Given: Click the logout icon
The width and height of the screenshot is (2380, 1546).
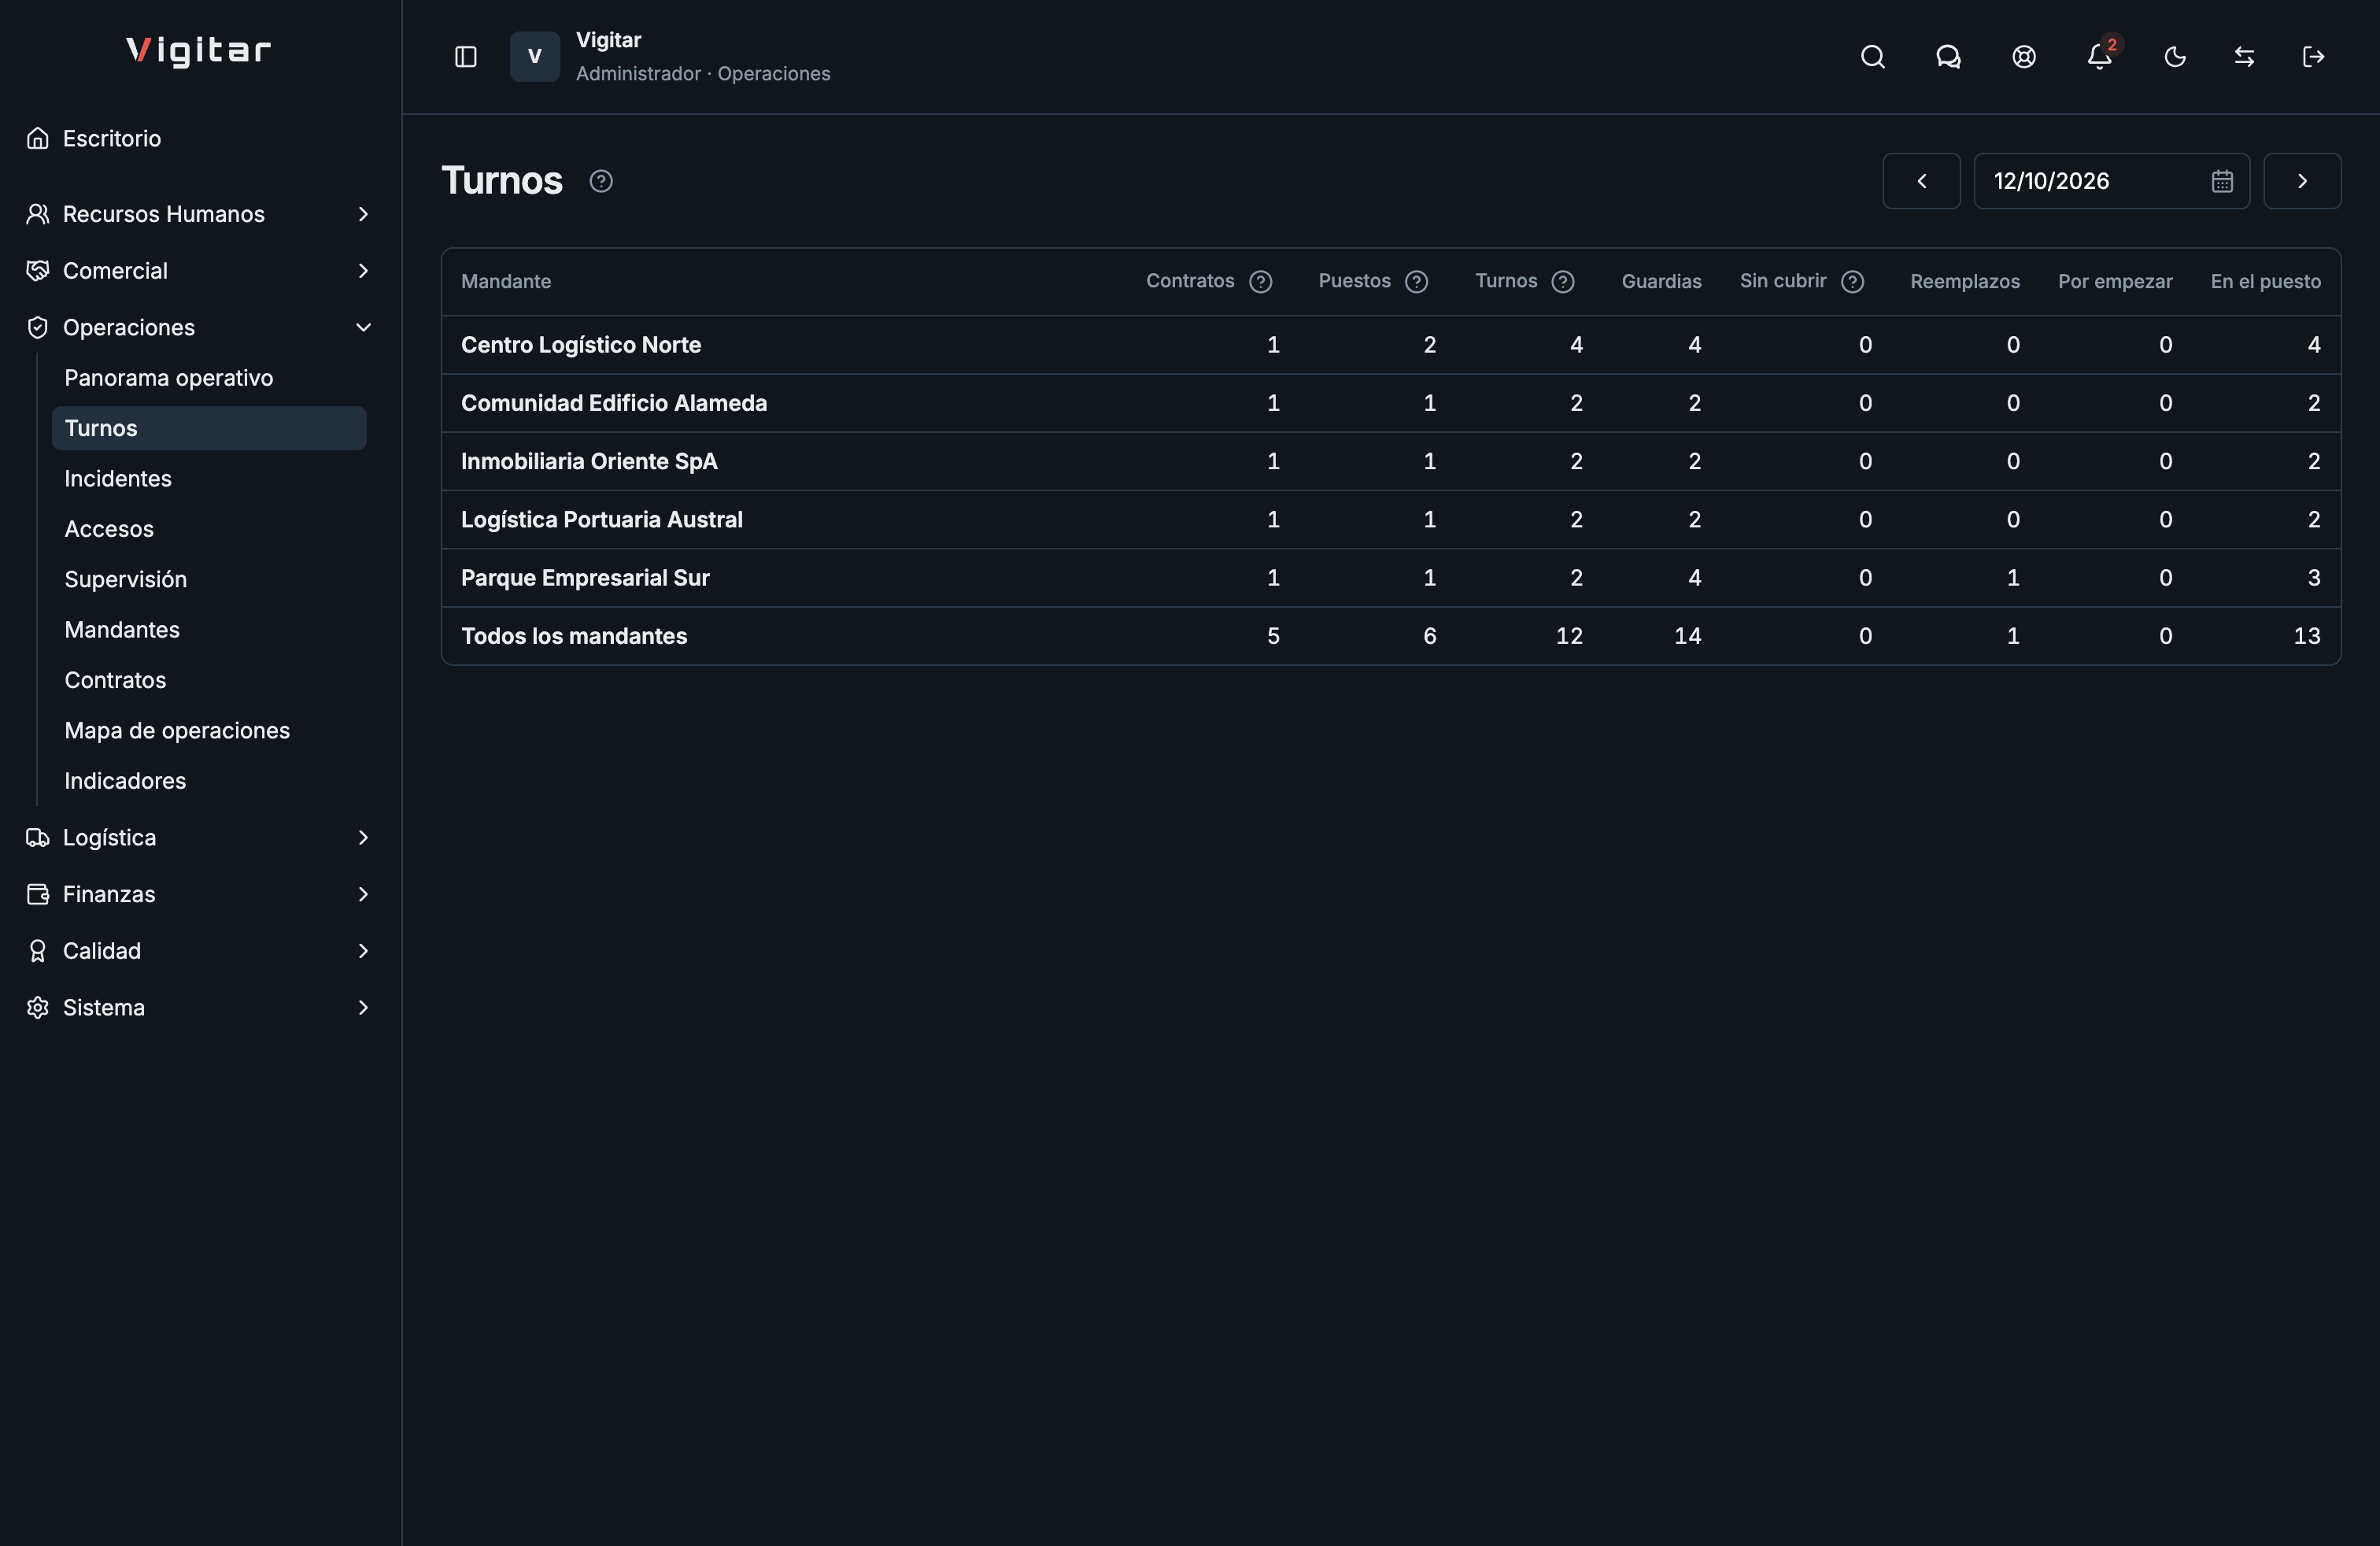Looking at the screenshot, I should tap(2314, 57).
